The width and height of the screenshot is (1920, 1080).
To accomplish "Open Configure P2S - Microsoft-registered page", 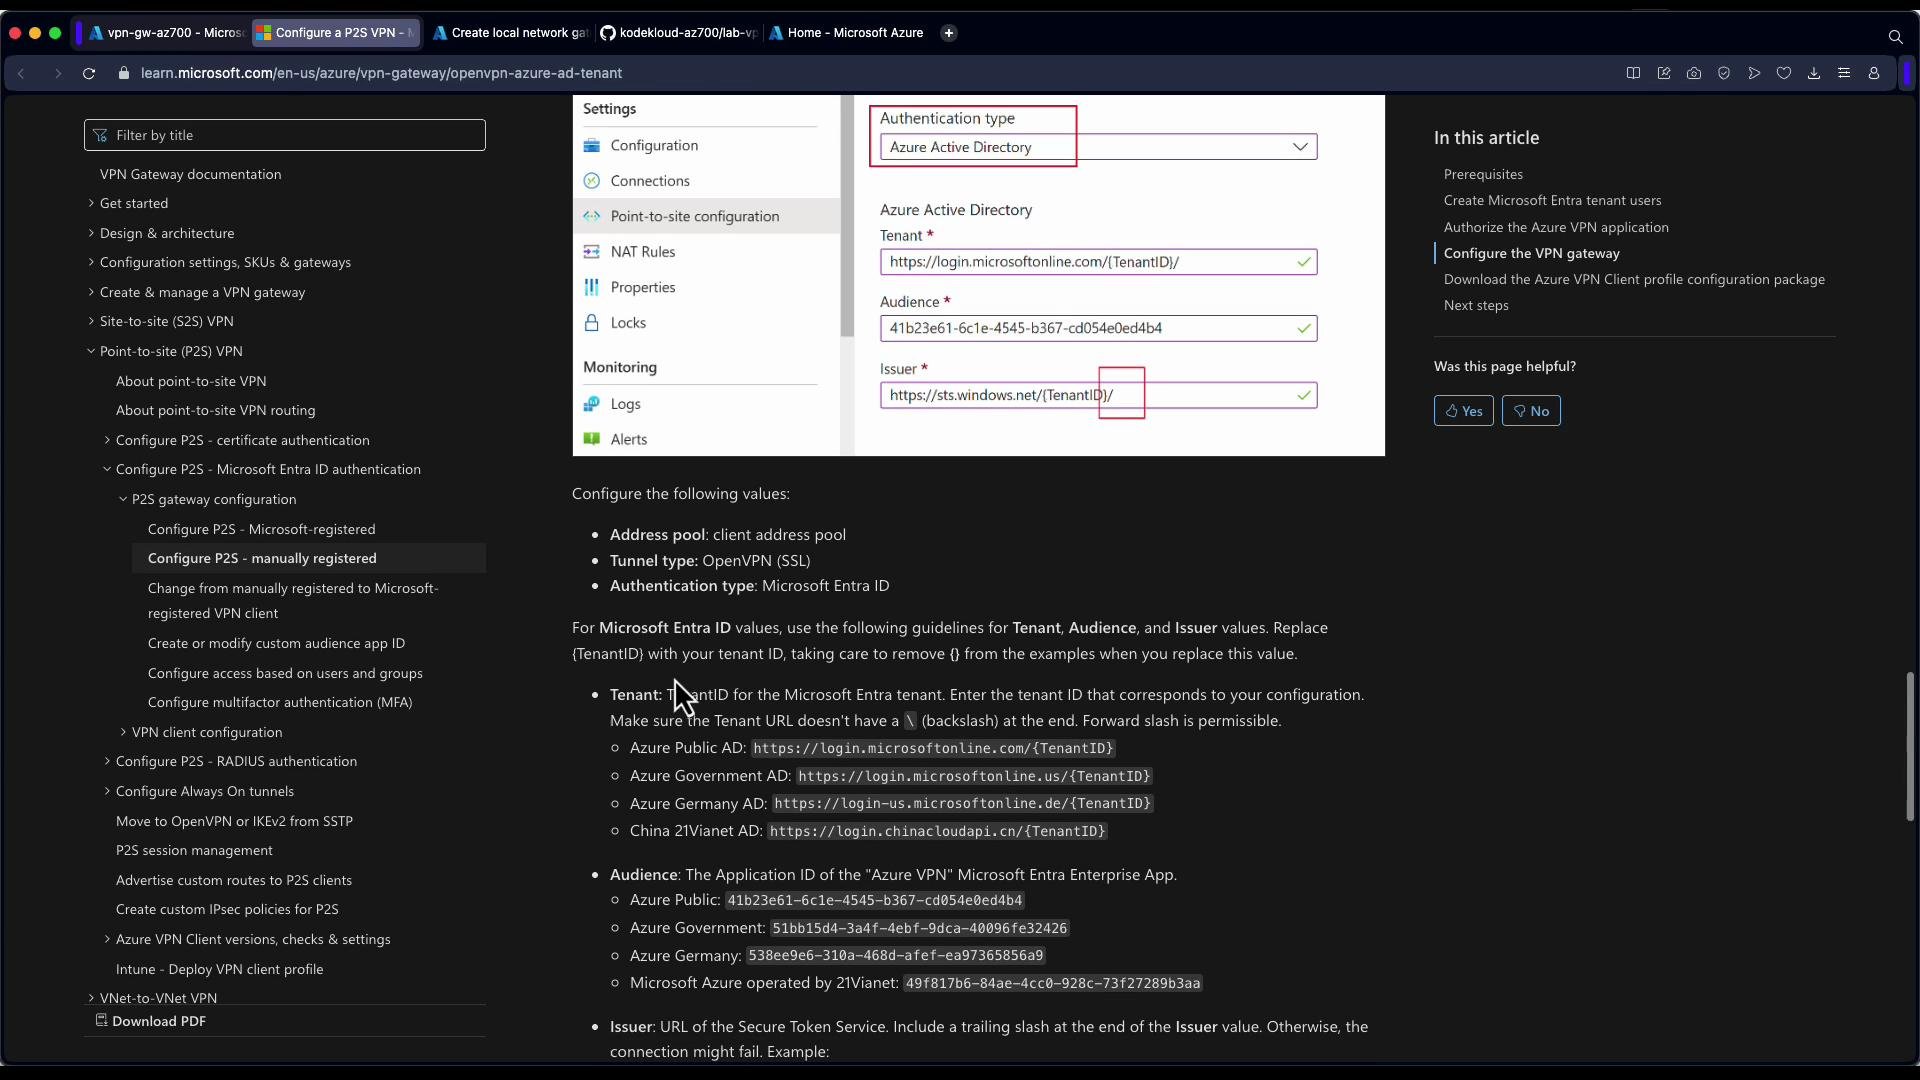I will (x=262, y=529).
